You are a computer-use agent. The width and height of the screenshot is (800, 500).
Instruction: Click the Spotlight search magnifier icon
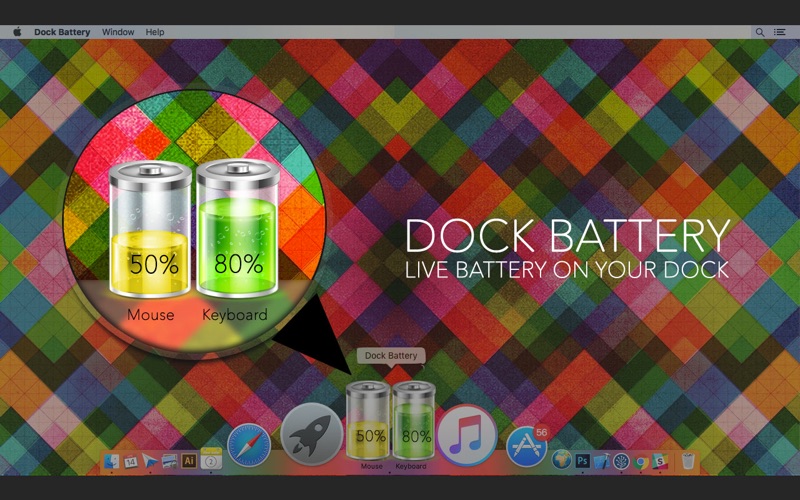pyautogui.click(x=760, y=32)
